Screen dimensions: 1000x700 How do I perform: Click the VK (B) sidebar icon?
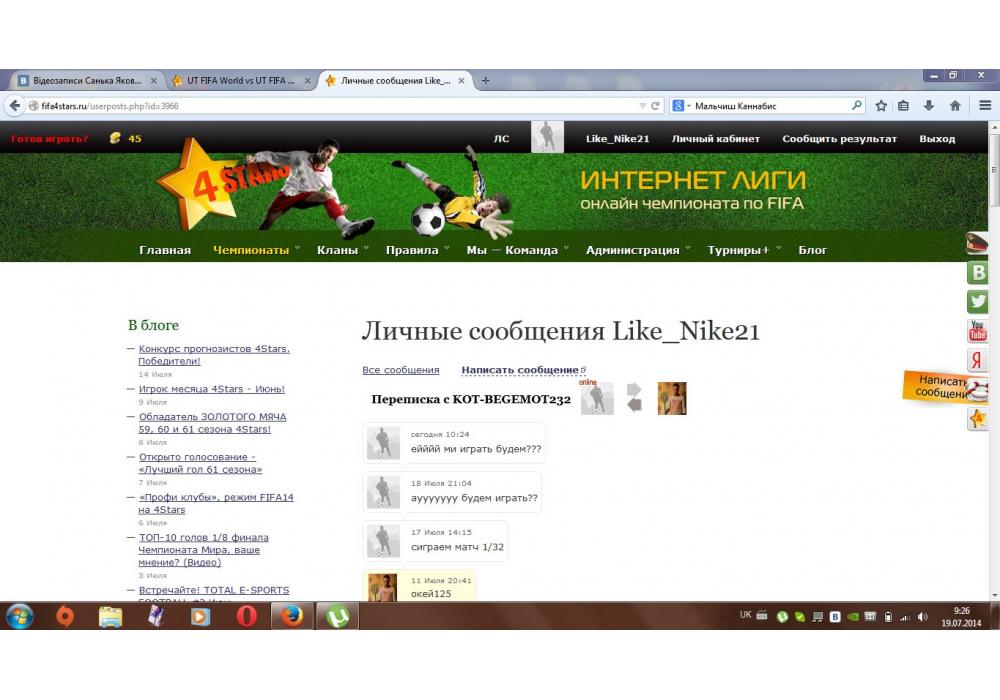(x=977, y=272)
